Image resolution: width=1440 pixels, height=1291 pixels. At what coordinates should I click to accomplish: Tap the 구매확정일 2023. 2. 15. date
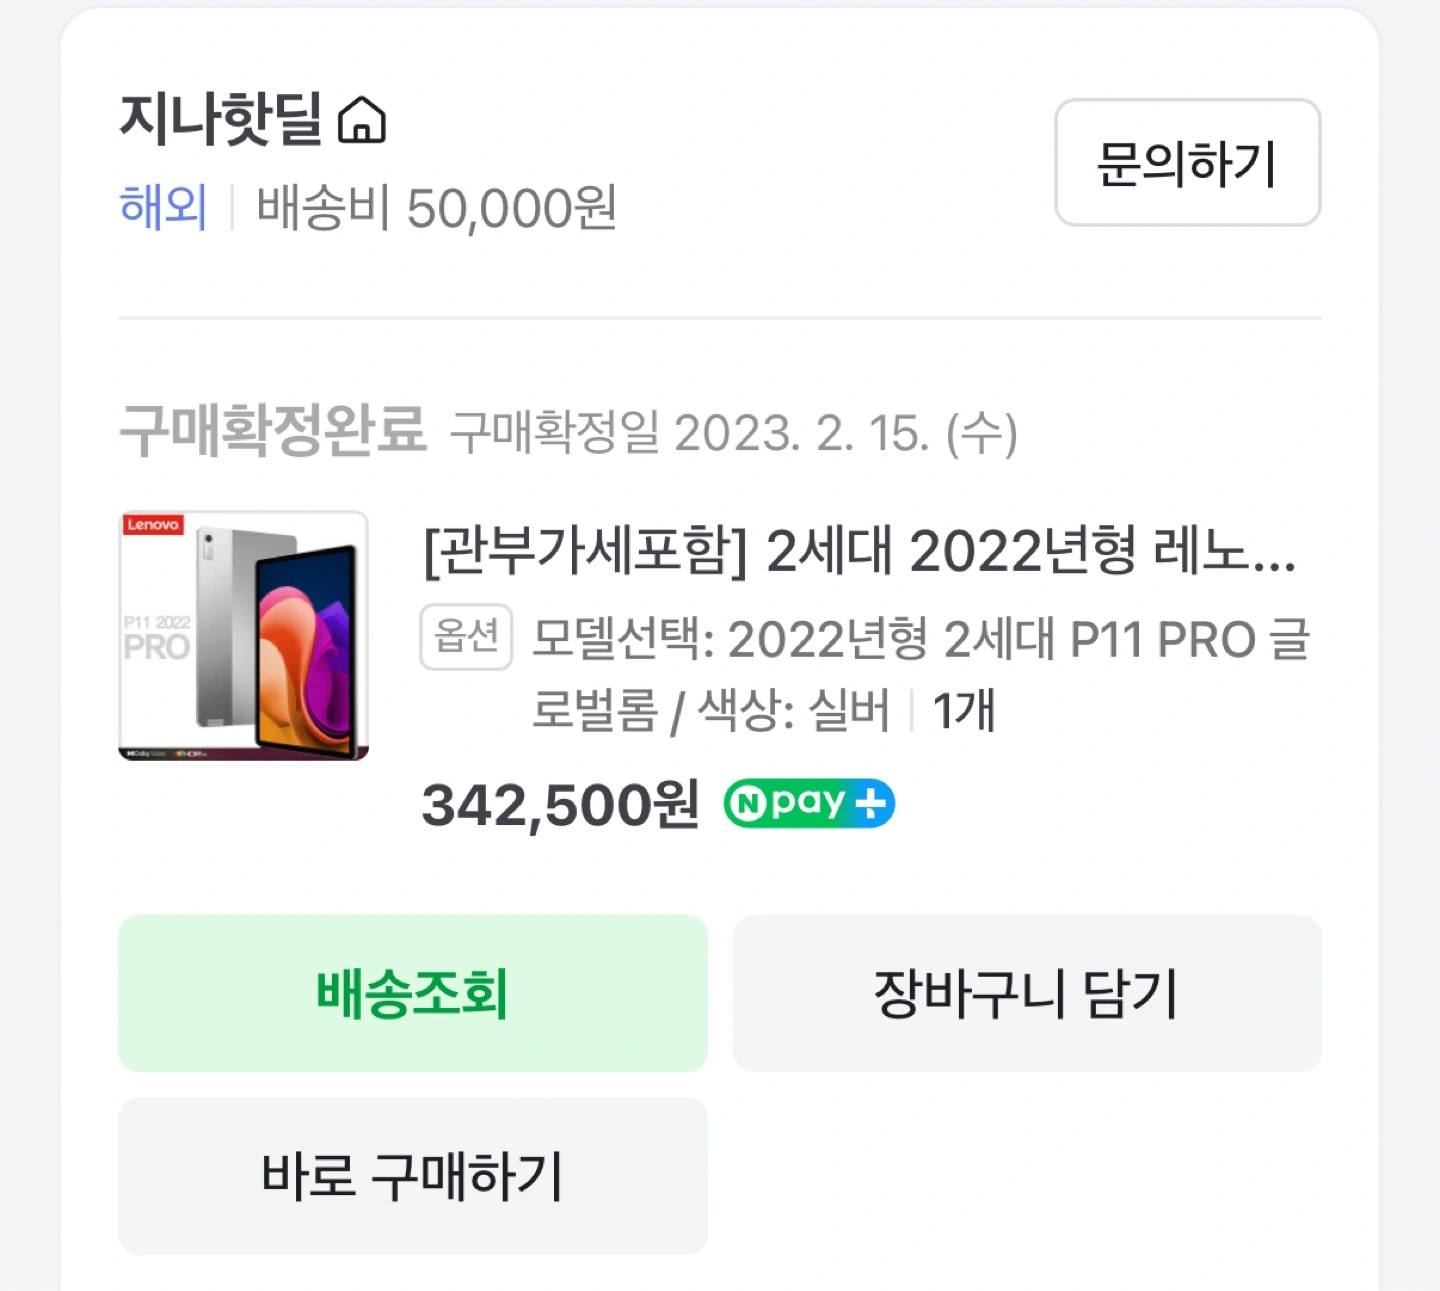(x=734, y=433)
